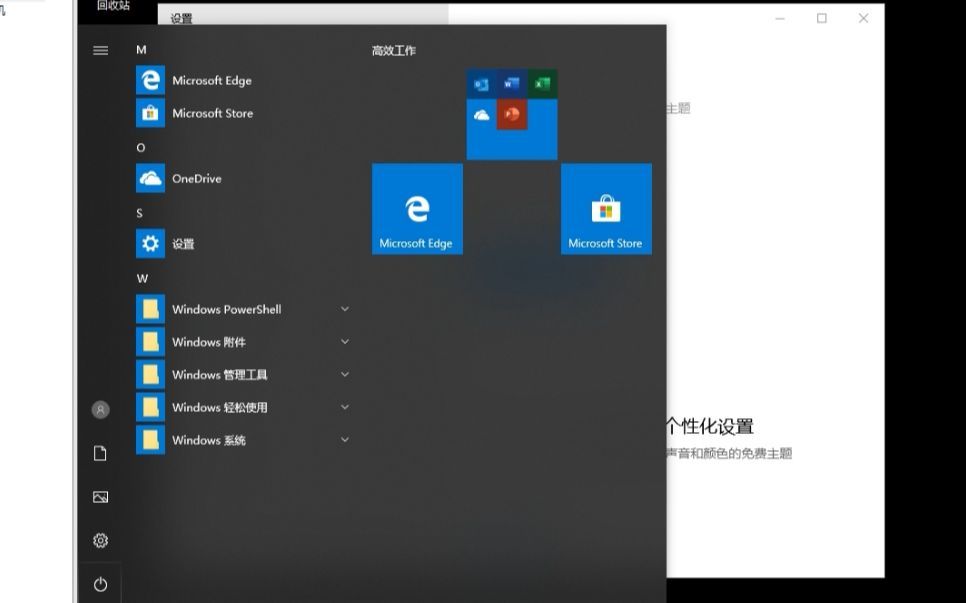Expand the Windows 管理工具 folder chevron
The width and height of the screenshot is (966, 603).
[345, 374]
